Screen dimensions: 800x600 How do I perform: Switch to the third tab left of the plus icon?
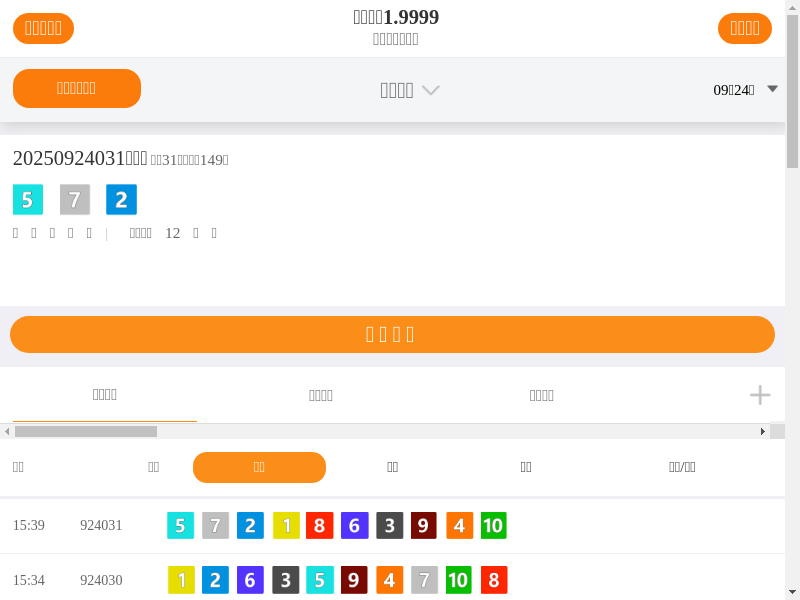pyautogui.click(x=541, y=395)
